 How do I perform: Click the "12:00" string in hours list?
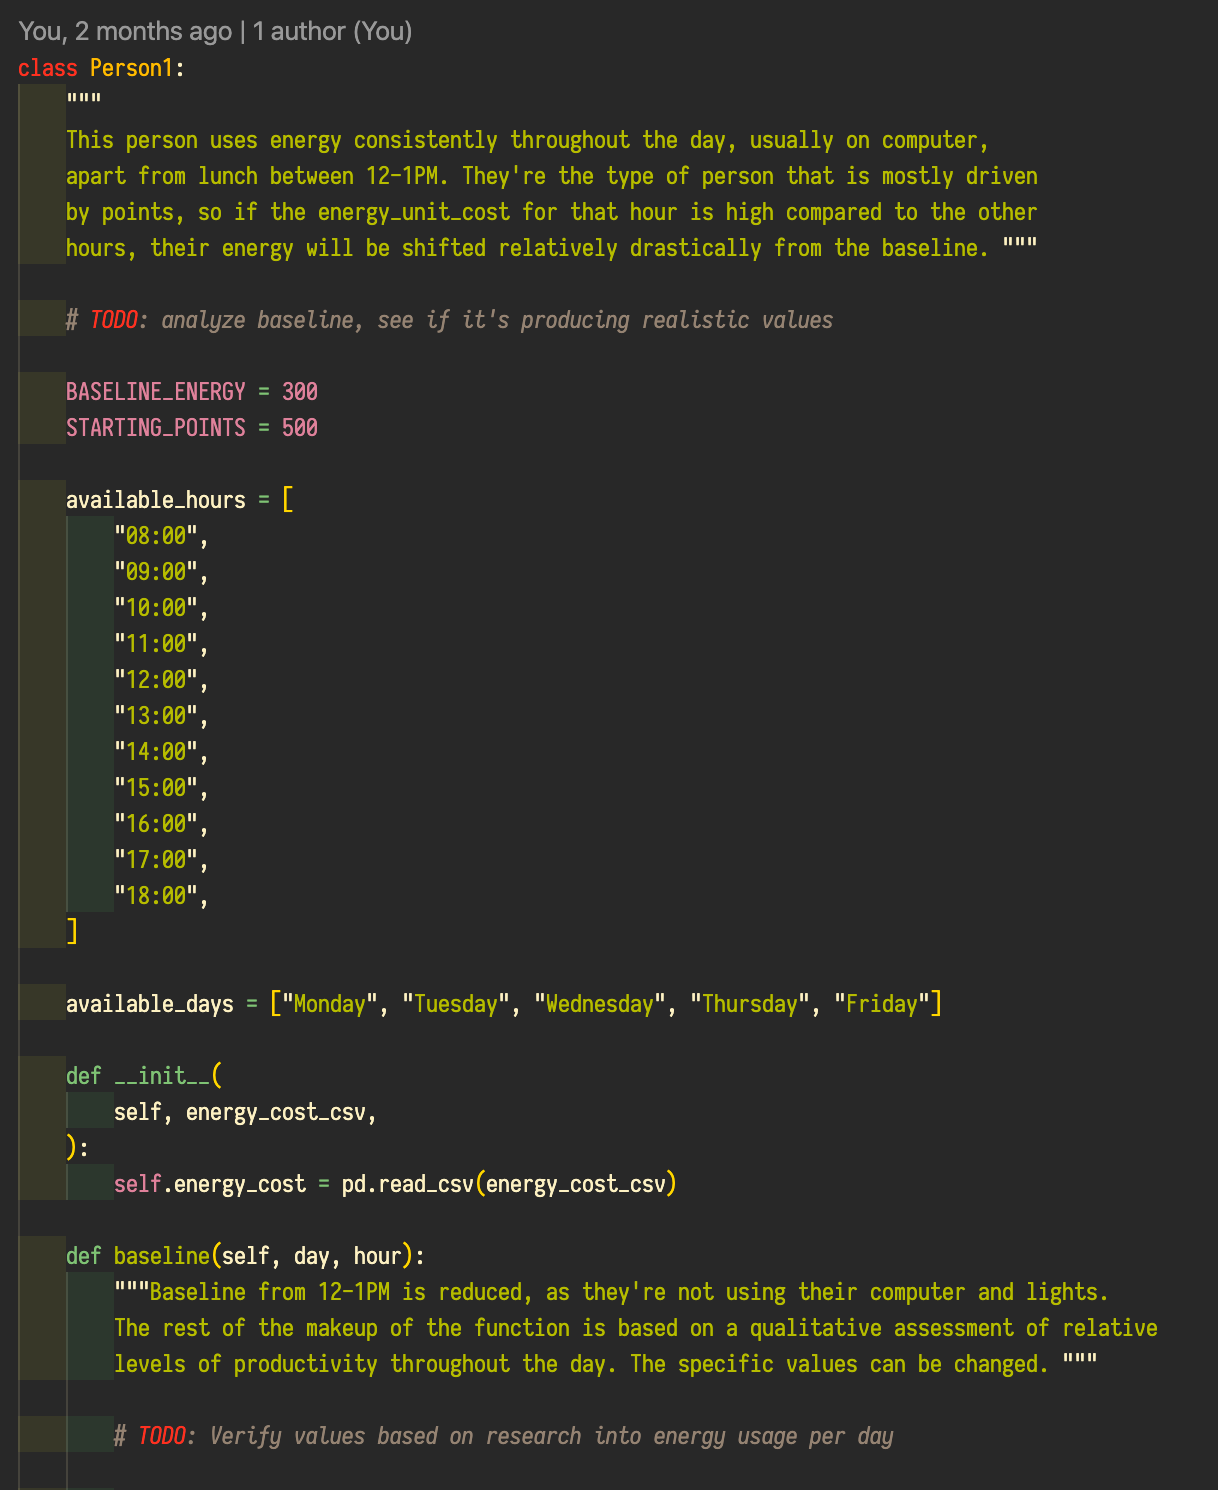[x=156, y=680]
